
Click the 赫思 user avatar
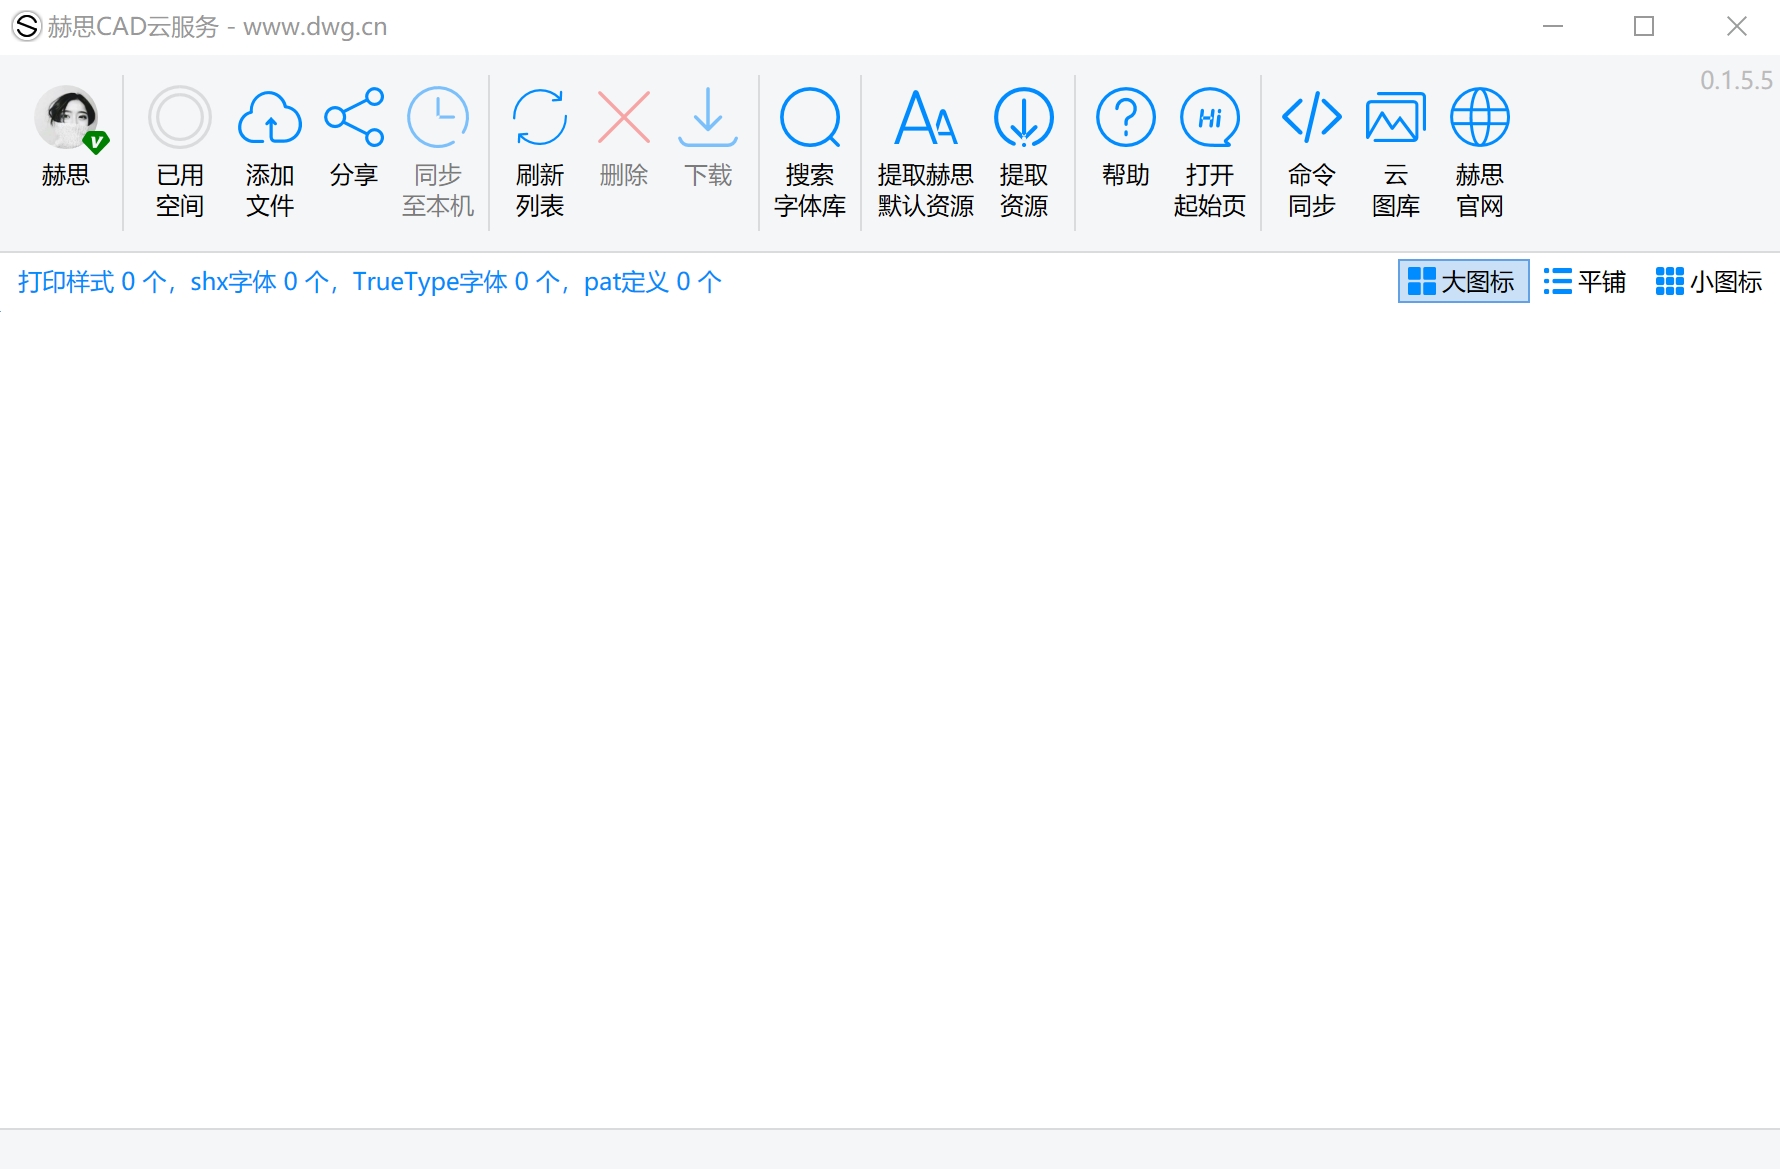[x=66, y=118]
